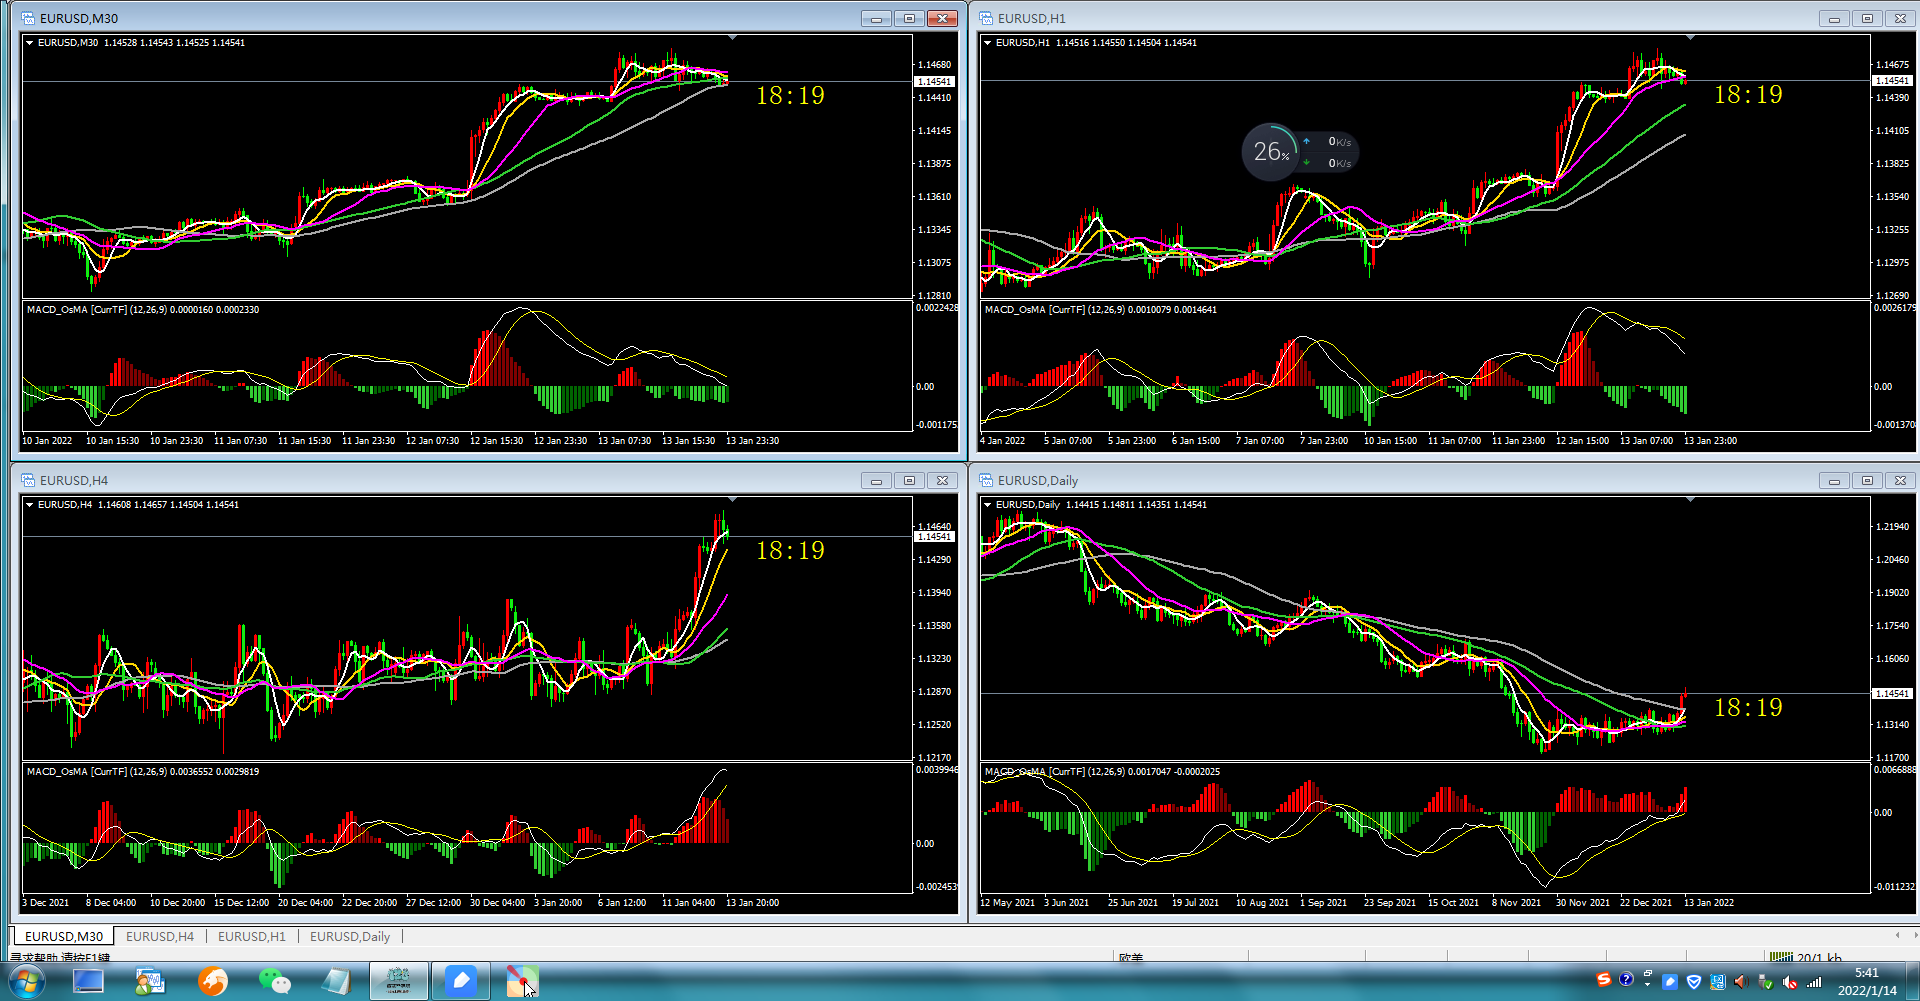Screen dimensions: 1920x1001
Task: Open the WeChat taskbar icon
Action: point(274,981)
